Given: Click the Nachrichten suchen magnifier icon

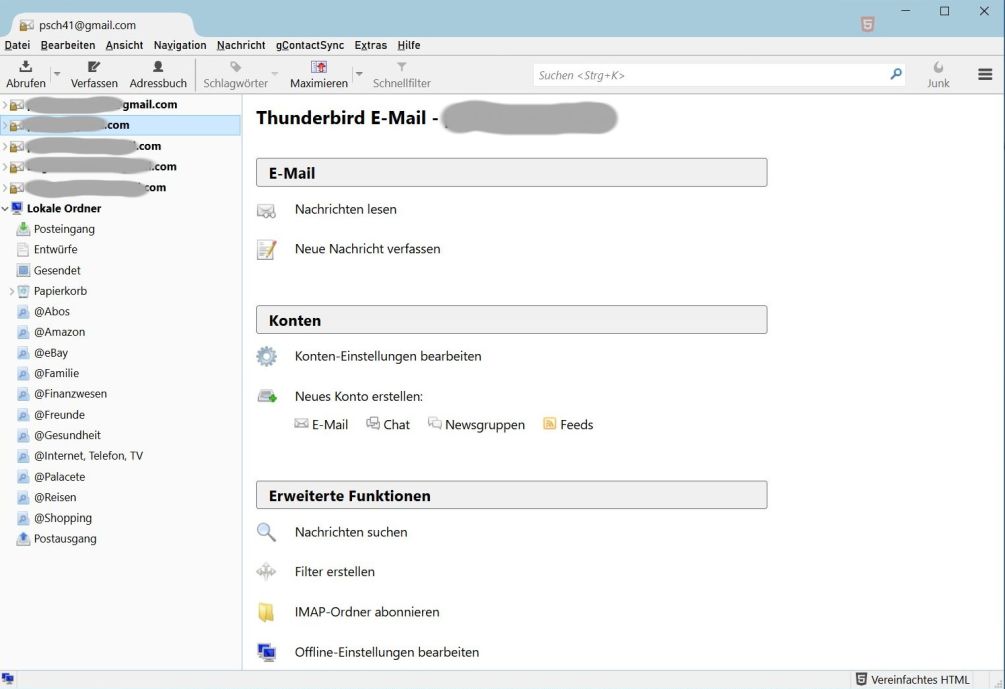Looking at the screenshot, I should (x=266, y=533).
